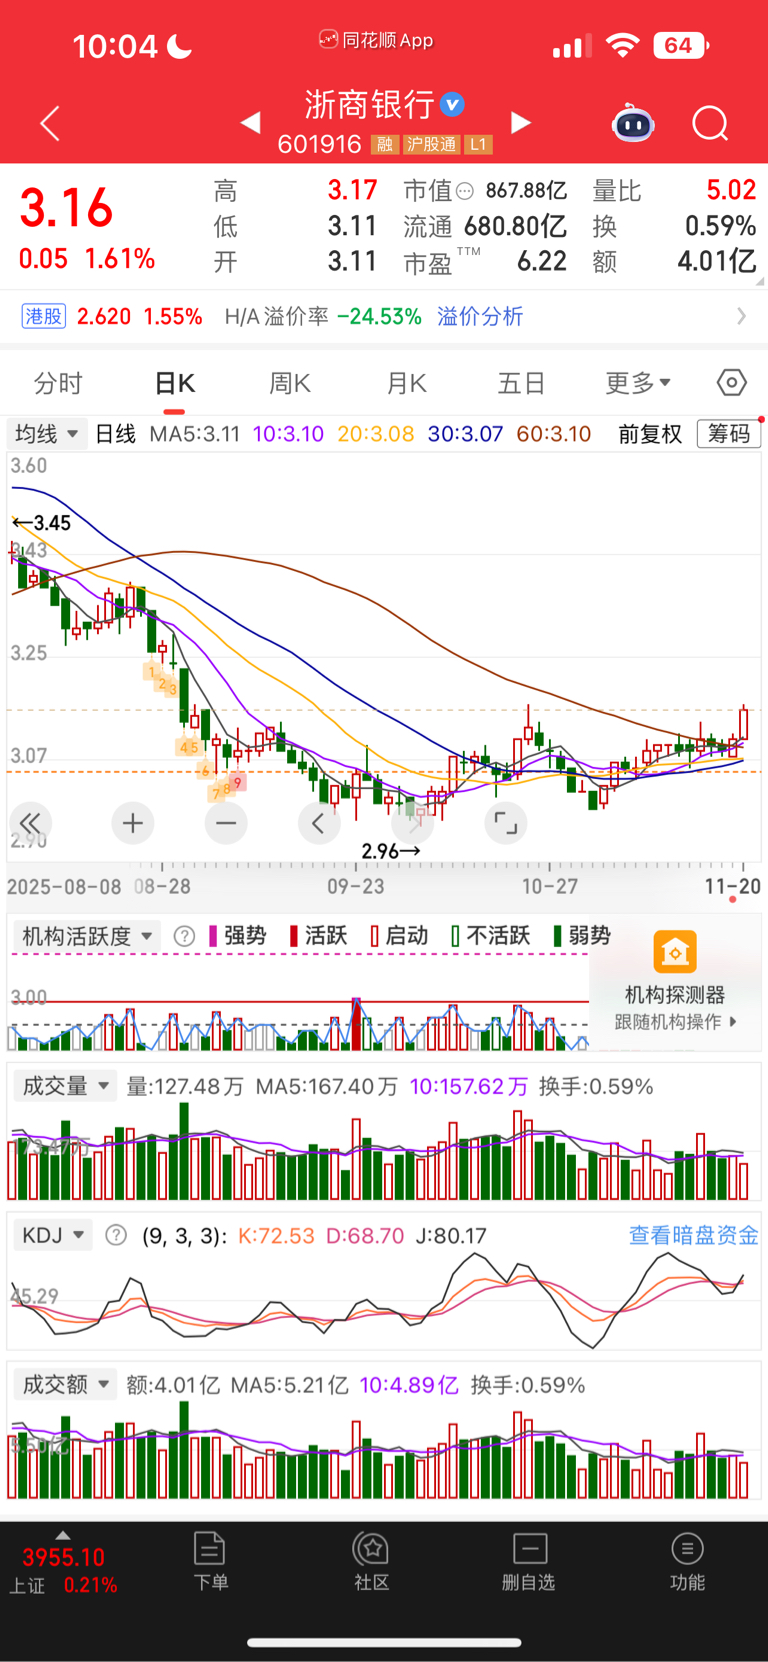Open chart settings hexagon icon
The height and width of the screenshot is (1662, 768).
click(x=732, y=383)
